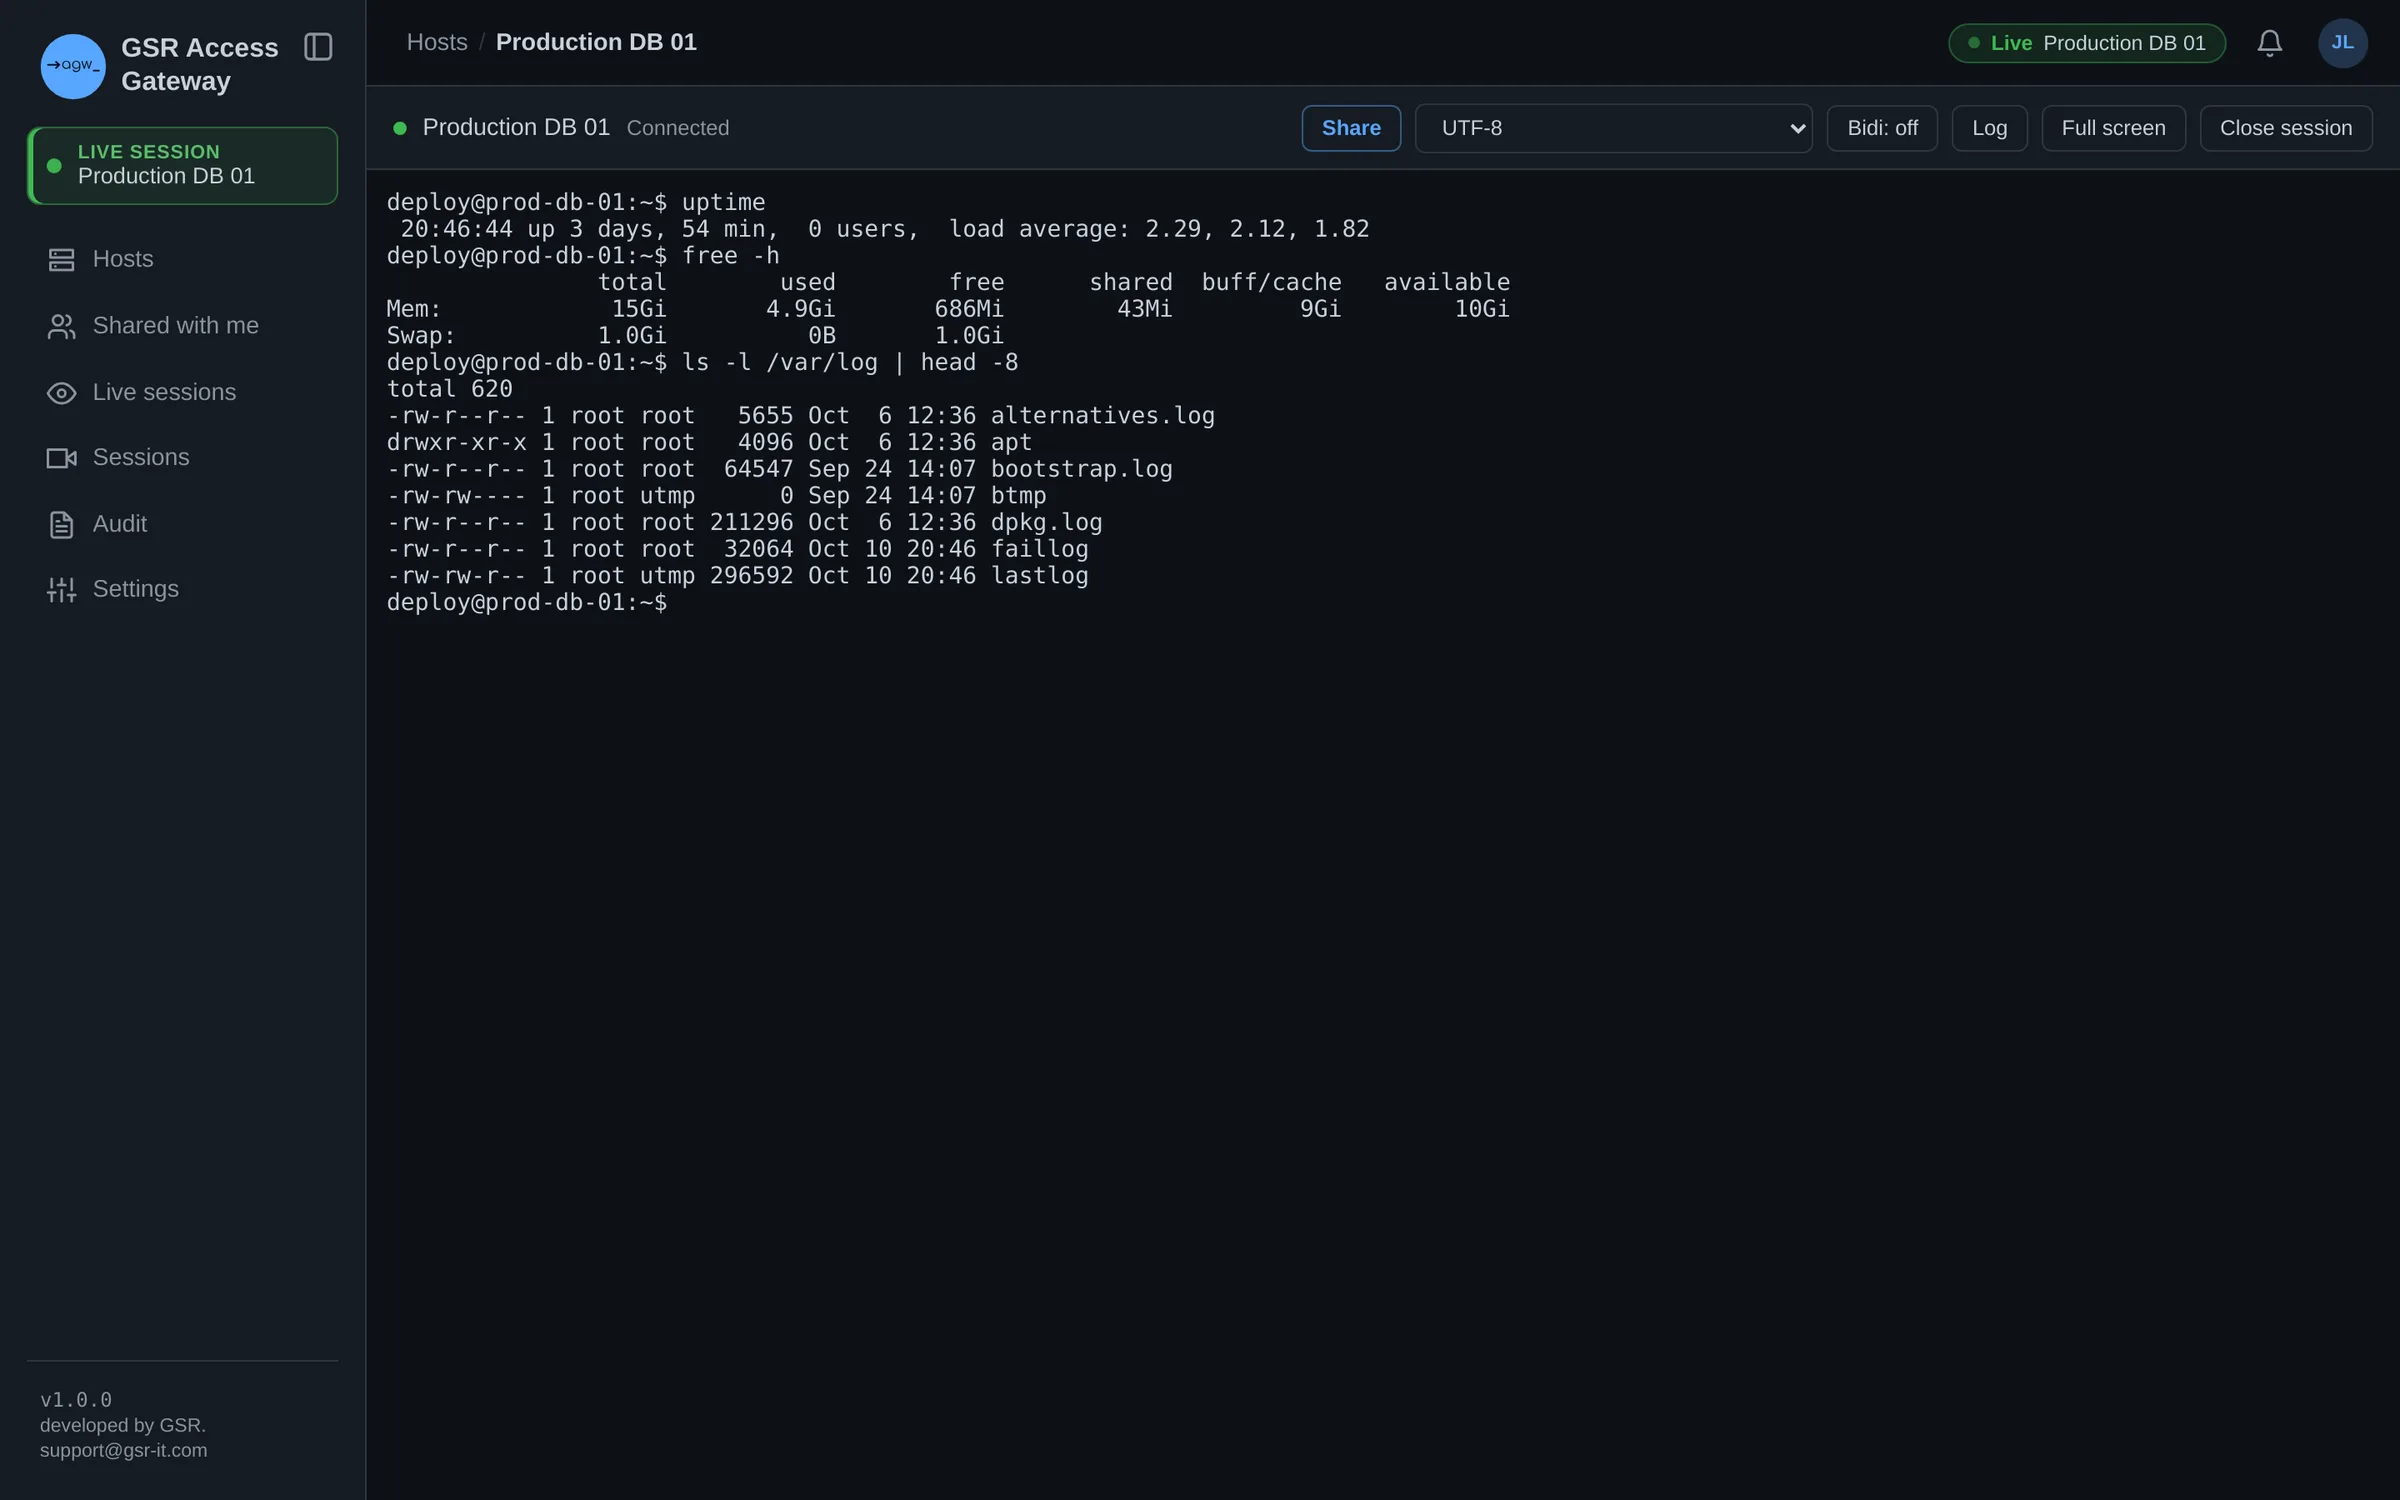
Task: Click the v1.0.0 version label
Action: [76, 1400]
